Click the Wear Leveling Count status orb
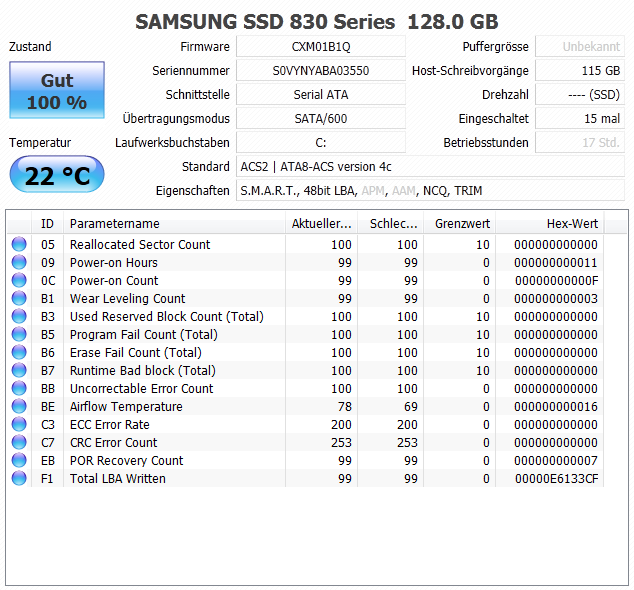 point(19,298)
